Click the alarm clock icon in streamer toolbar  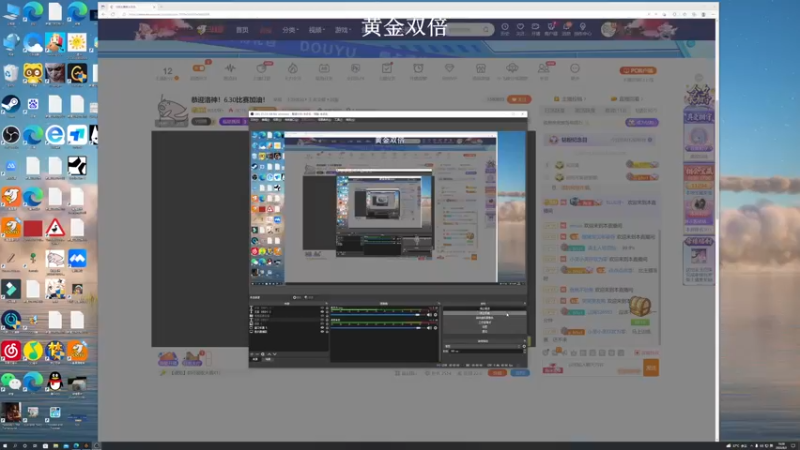(418, 68)
